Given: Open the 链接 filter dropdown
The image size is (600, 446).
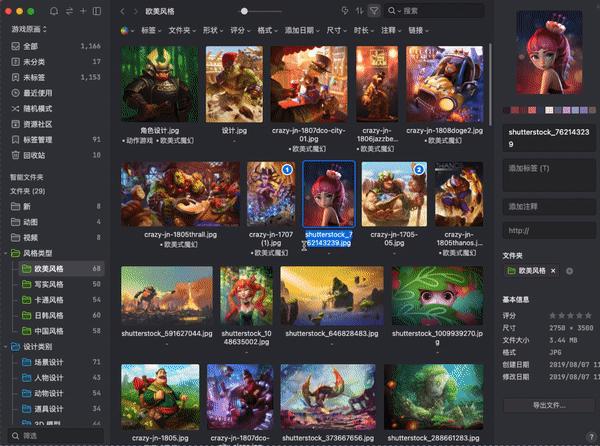Looking at the screenshot, I should point(419,30).
